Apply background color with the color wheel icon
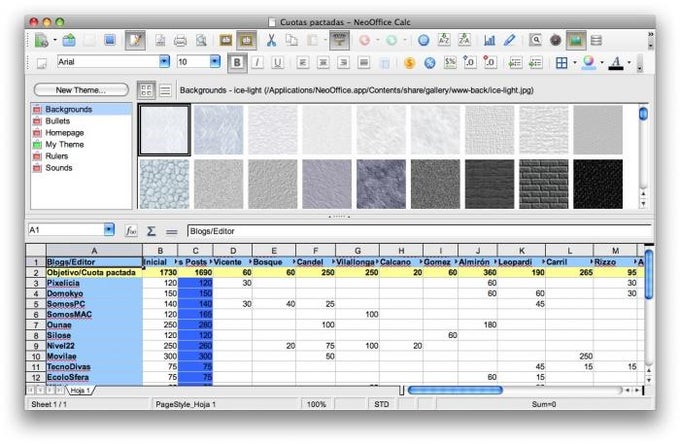 pyautogui.click(x=588, y=62)
